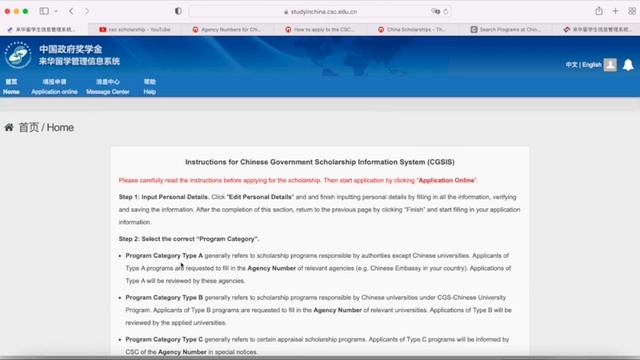This screenshot has height=360, width=640.
Task: Go back with the back arrow
Action: 71,11
